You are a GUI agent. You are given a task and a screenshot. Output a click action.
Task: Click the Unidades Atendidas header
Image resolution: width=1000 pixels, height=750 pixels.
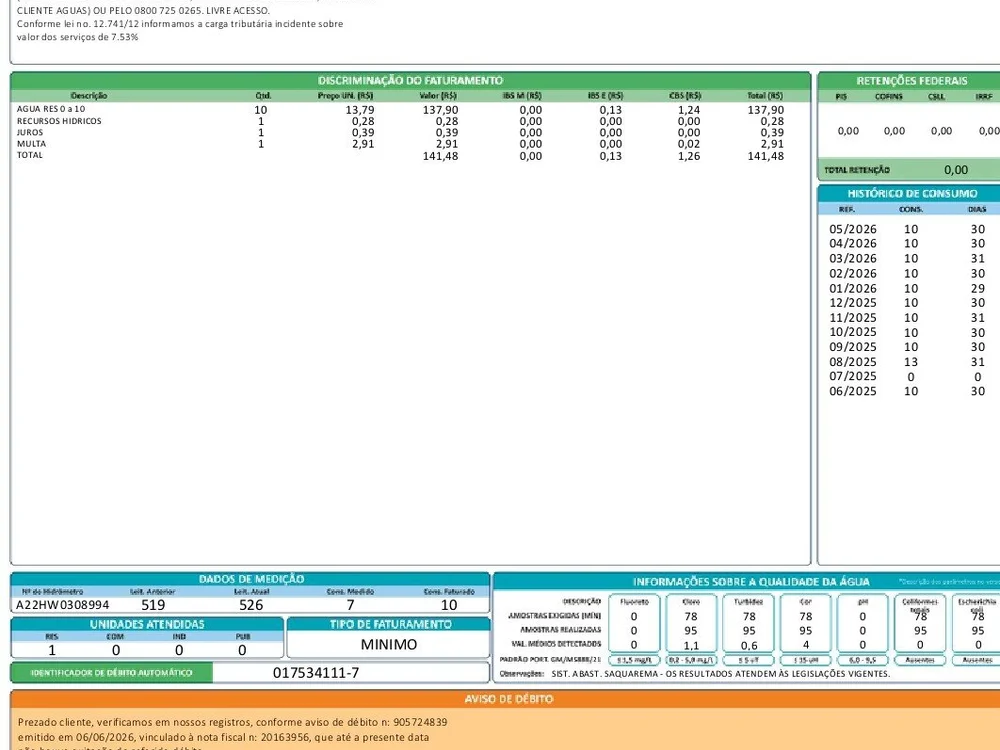click(x=147, y=624)
